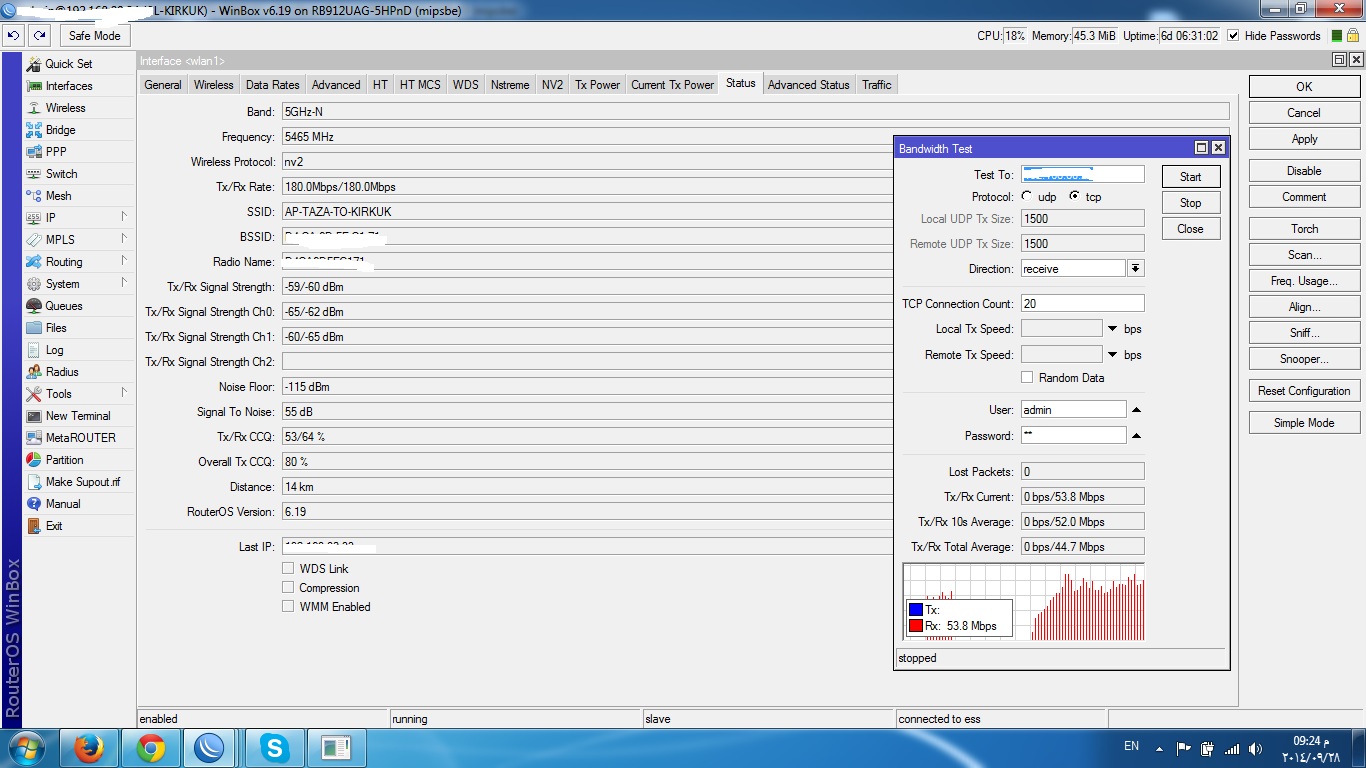
Task: Open the Nstreme tab
Action: click(510, 85)
